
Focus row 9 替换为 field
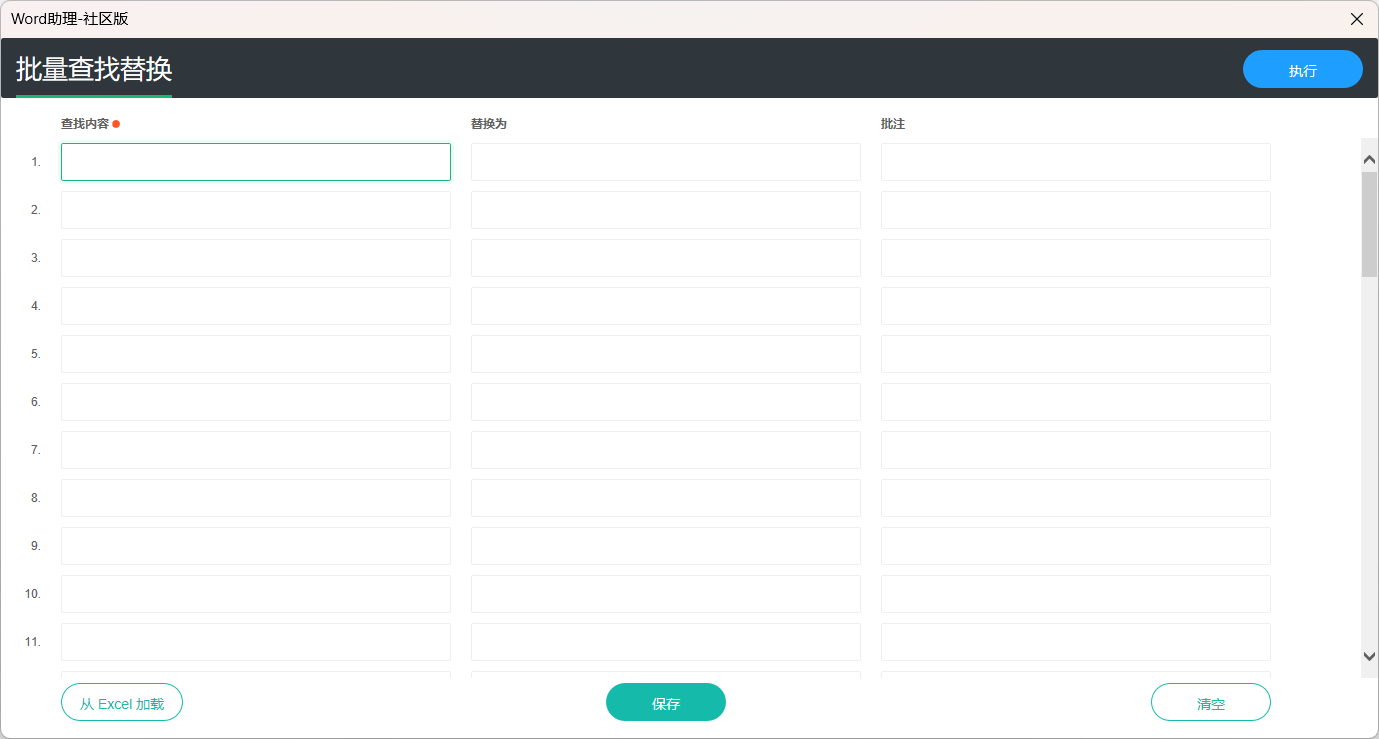[666, 546]
